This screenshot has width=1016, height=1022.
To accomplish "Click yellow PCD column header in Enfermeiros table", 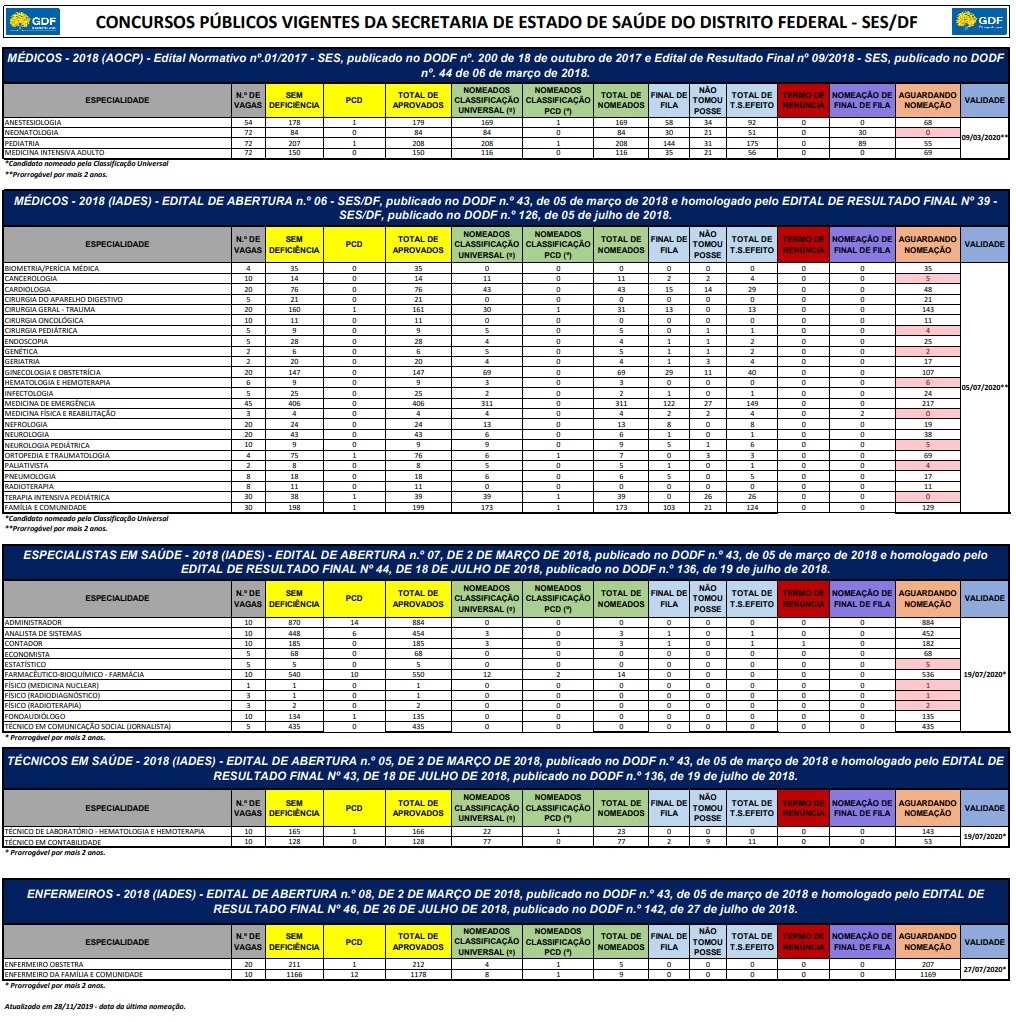I will [354, 942].
